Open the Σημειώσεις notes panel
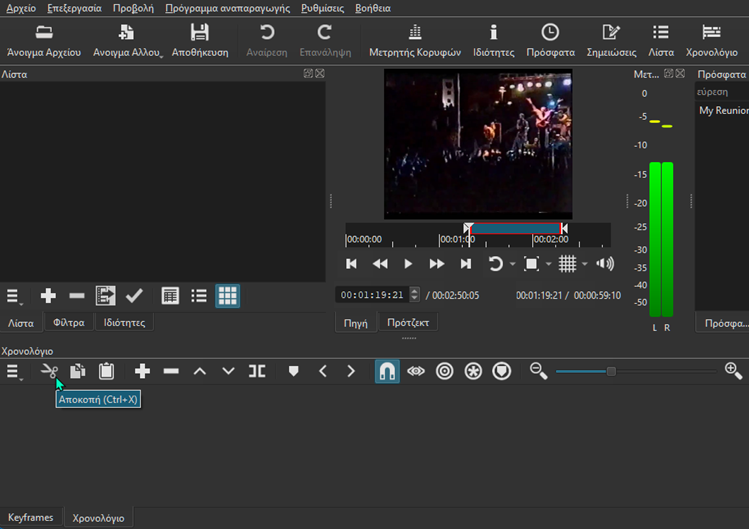This screenshot has width=749, height=529. tap(611, 42)
